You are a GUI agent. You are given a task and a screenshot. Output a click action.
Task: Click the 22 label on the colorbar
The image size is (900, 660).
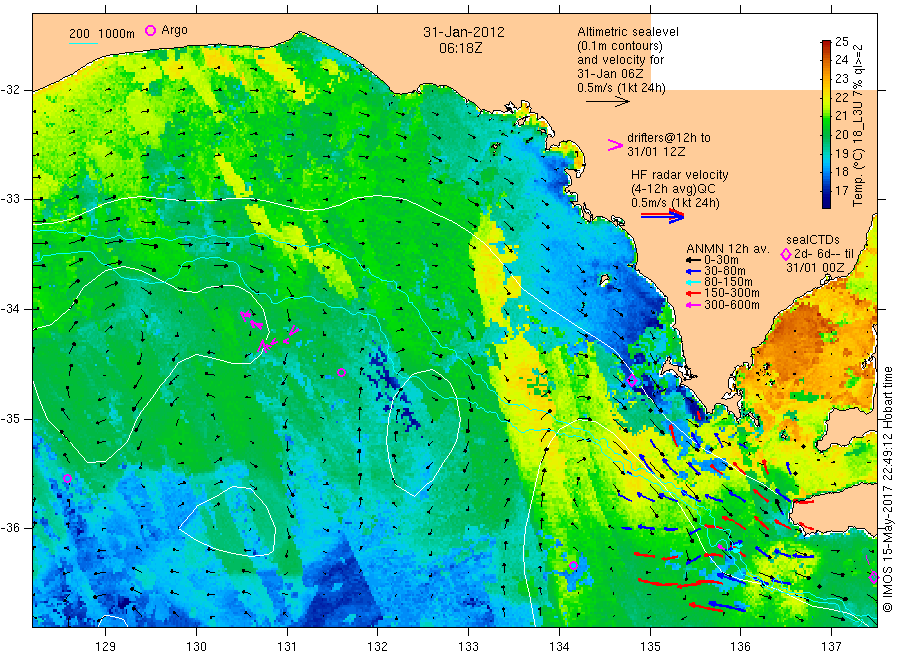(x=841, y=97)
